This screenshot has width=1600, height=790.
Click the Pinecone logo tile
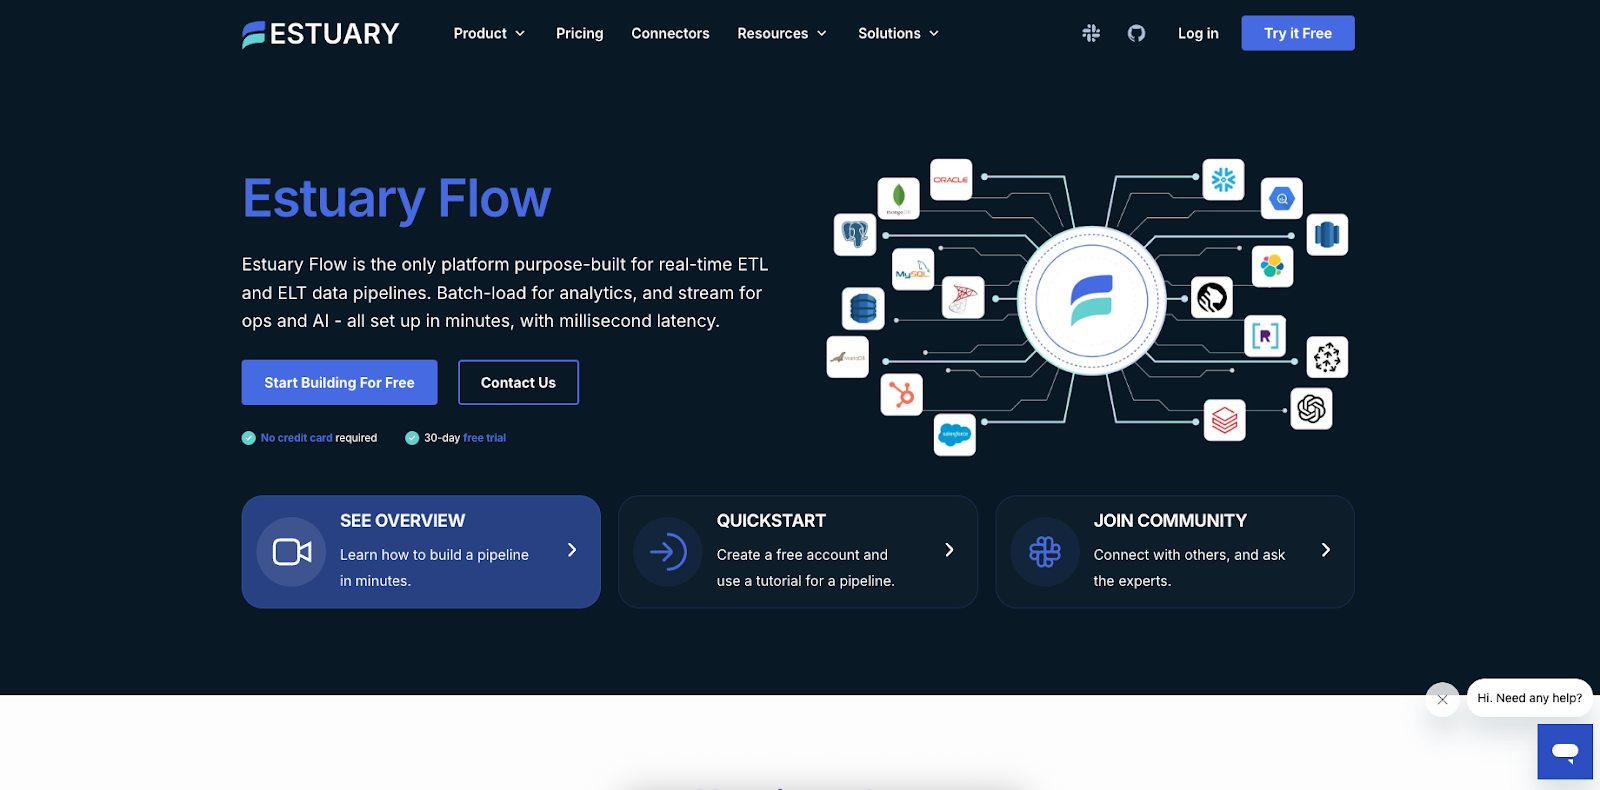(x=1327, y=357)
